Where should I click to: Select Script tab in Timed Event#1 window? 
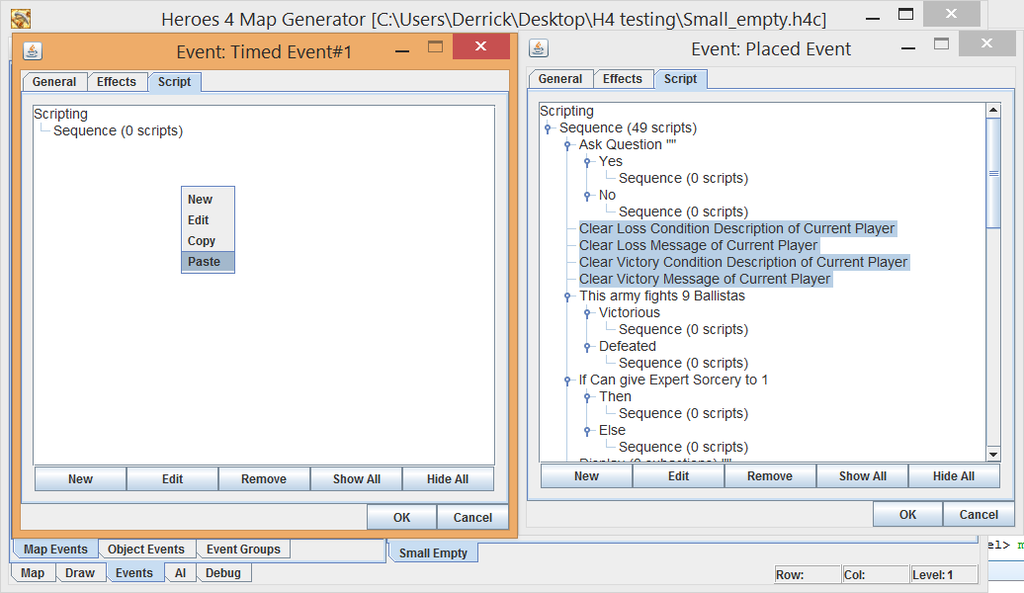coord(174,82)
